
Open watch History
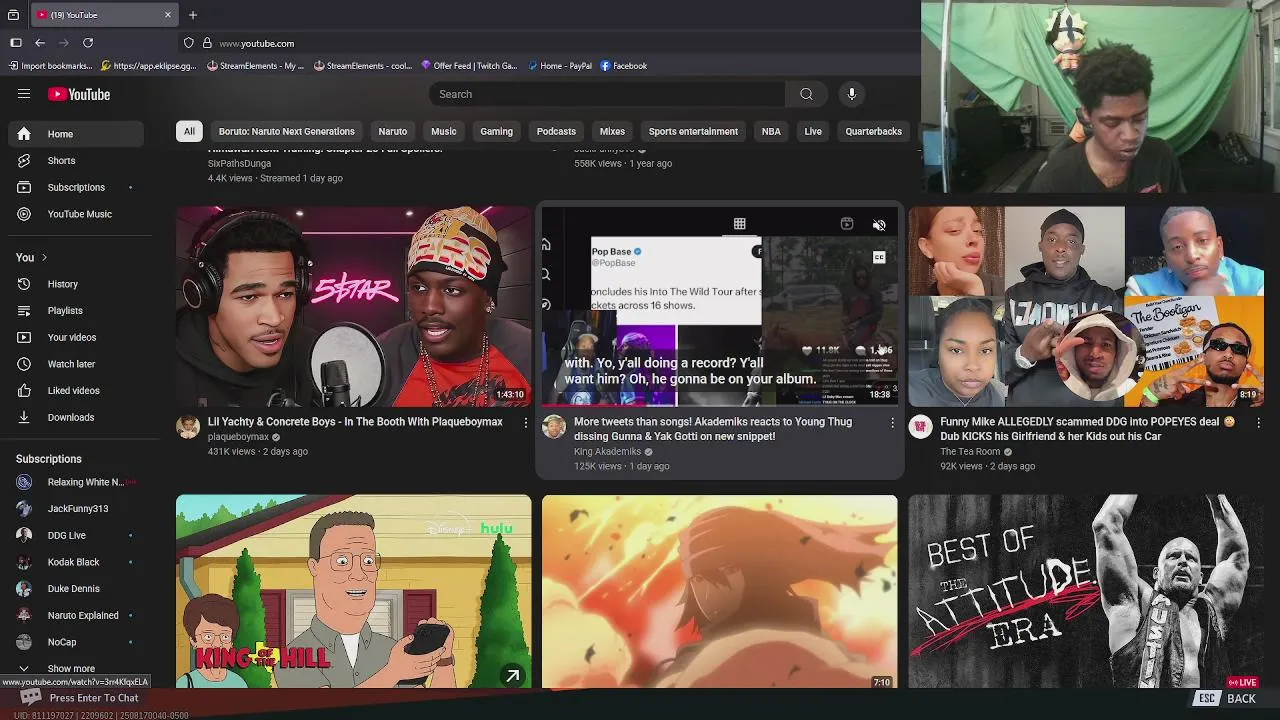tap(76, 284)
